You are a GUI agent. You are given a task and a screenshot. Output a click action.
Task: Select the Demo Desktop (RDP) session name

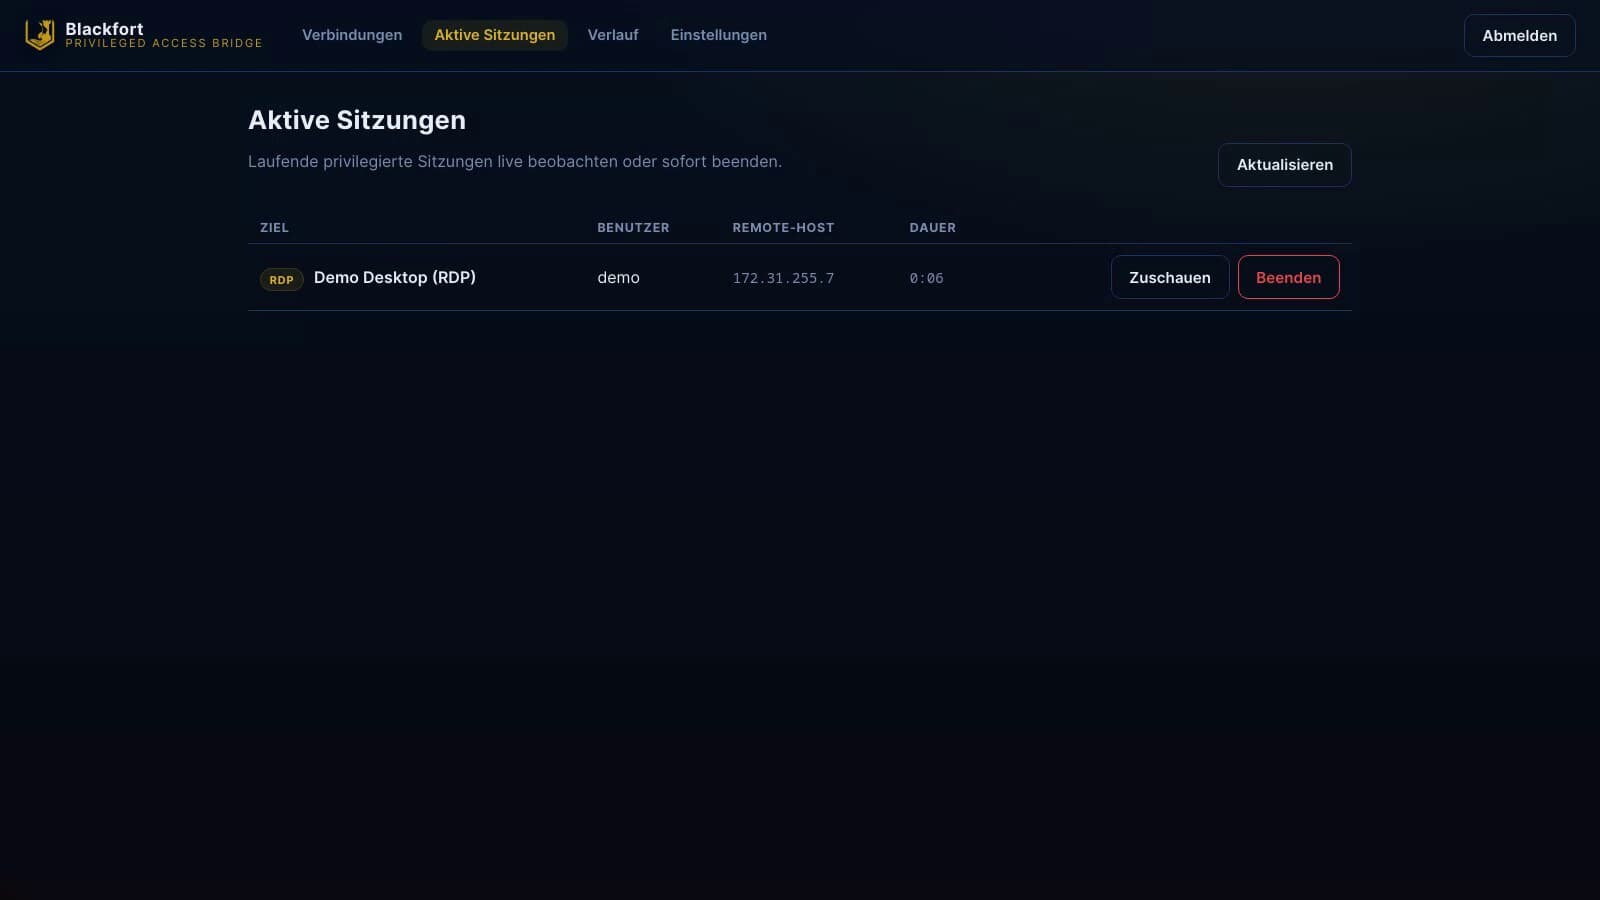[395, 277]
